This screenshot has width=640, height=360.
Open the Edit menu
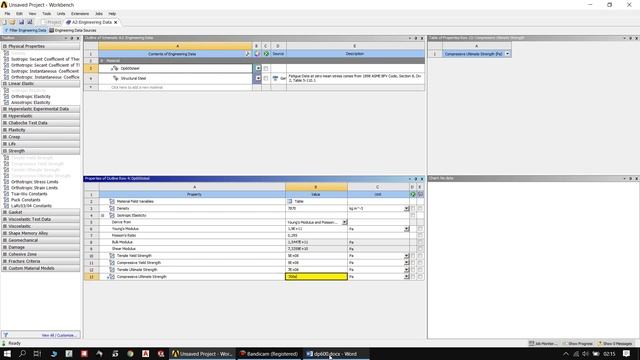pyautogui.click(x=19, y=13)
